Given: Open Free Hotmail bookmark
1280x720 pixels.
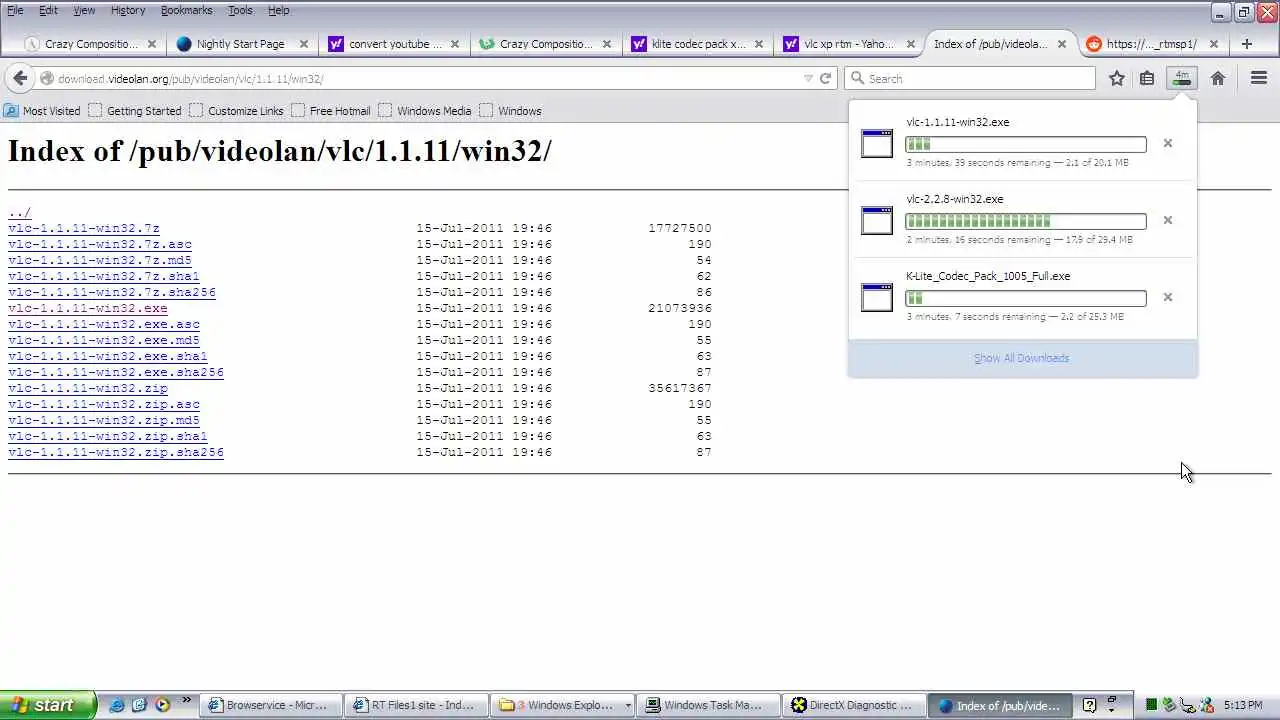Looking at the screenshot, I should [330, 111].
